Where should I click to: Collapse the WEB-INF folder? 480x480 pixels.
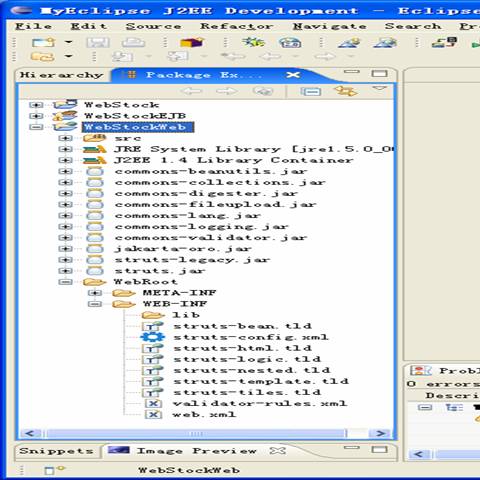tap(95, 304)
